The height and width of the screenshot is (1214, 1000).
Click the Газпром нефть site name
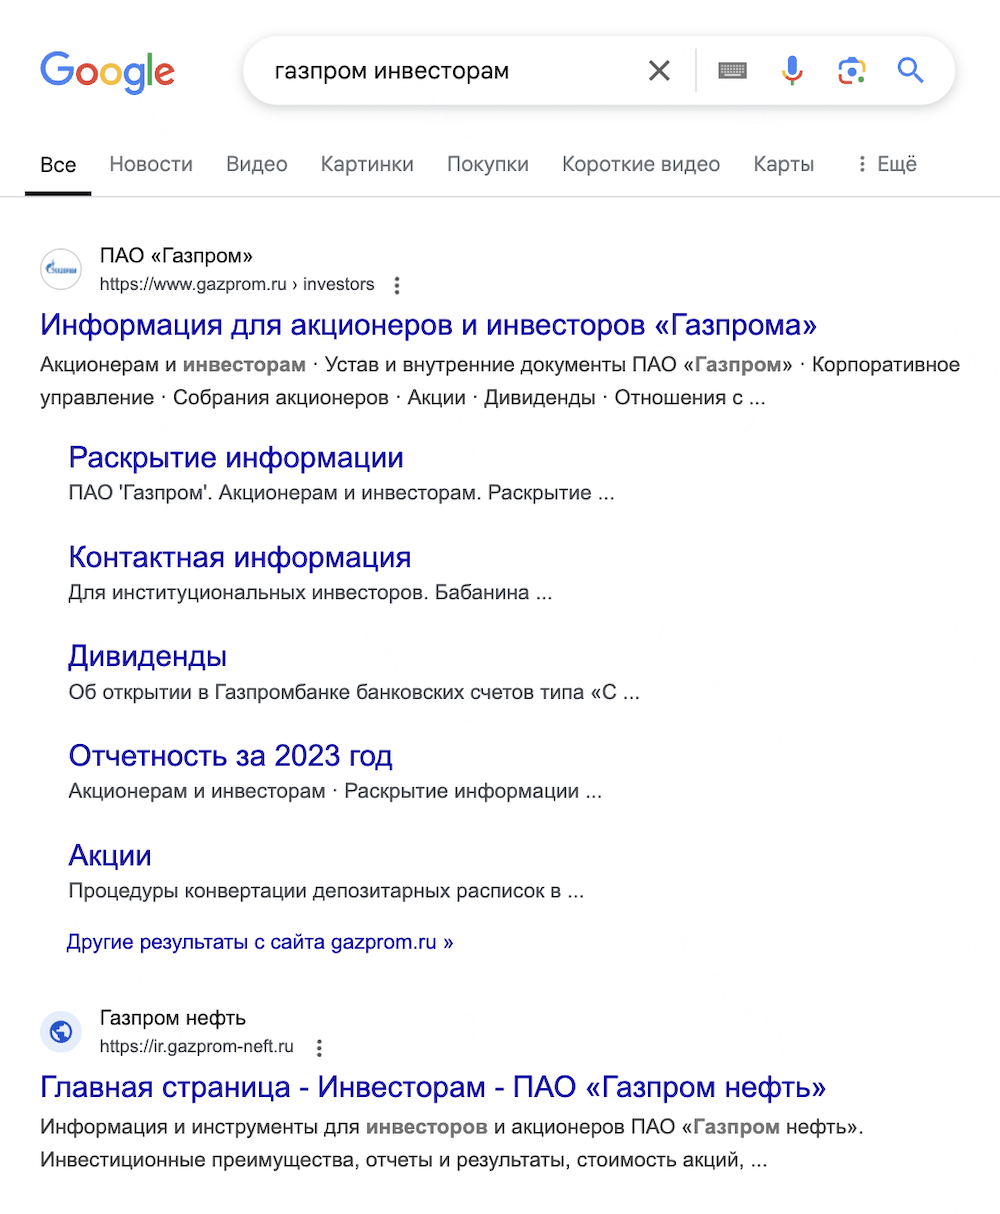pyautogui.click(x=173, y=1018)
